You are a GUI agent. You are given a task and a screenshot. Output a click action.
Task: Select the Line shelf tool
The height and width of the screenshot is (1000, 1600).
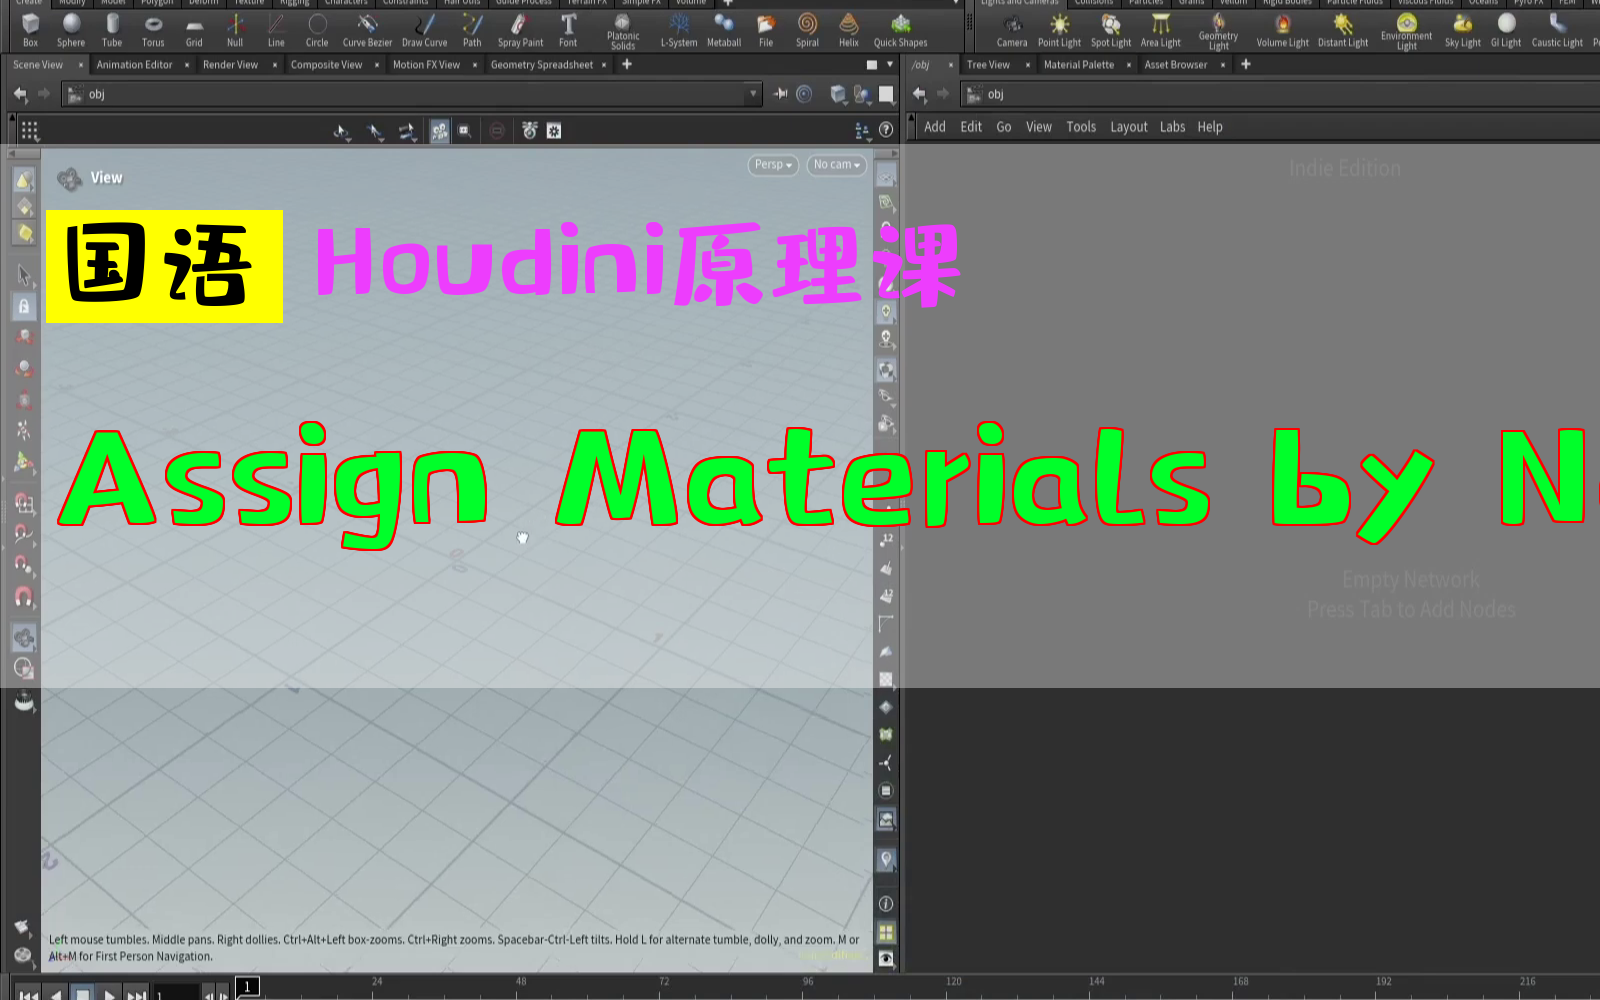276,30
